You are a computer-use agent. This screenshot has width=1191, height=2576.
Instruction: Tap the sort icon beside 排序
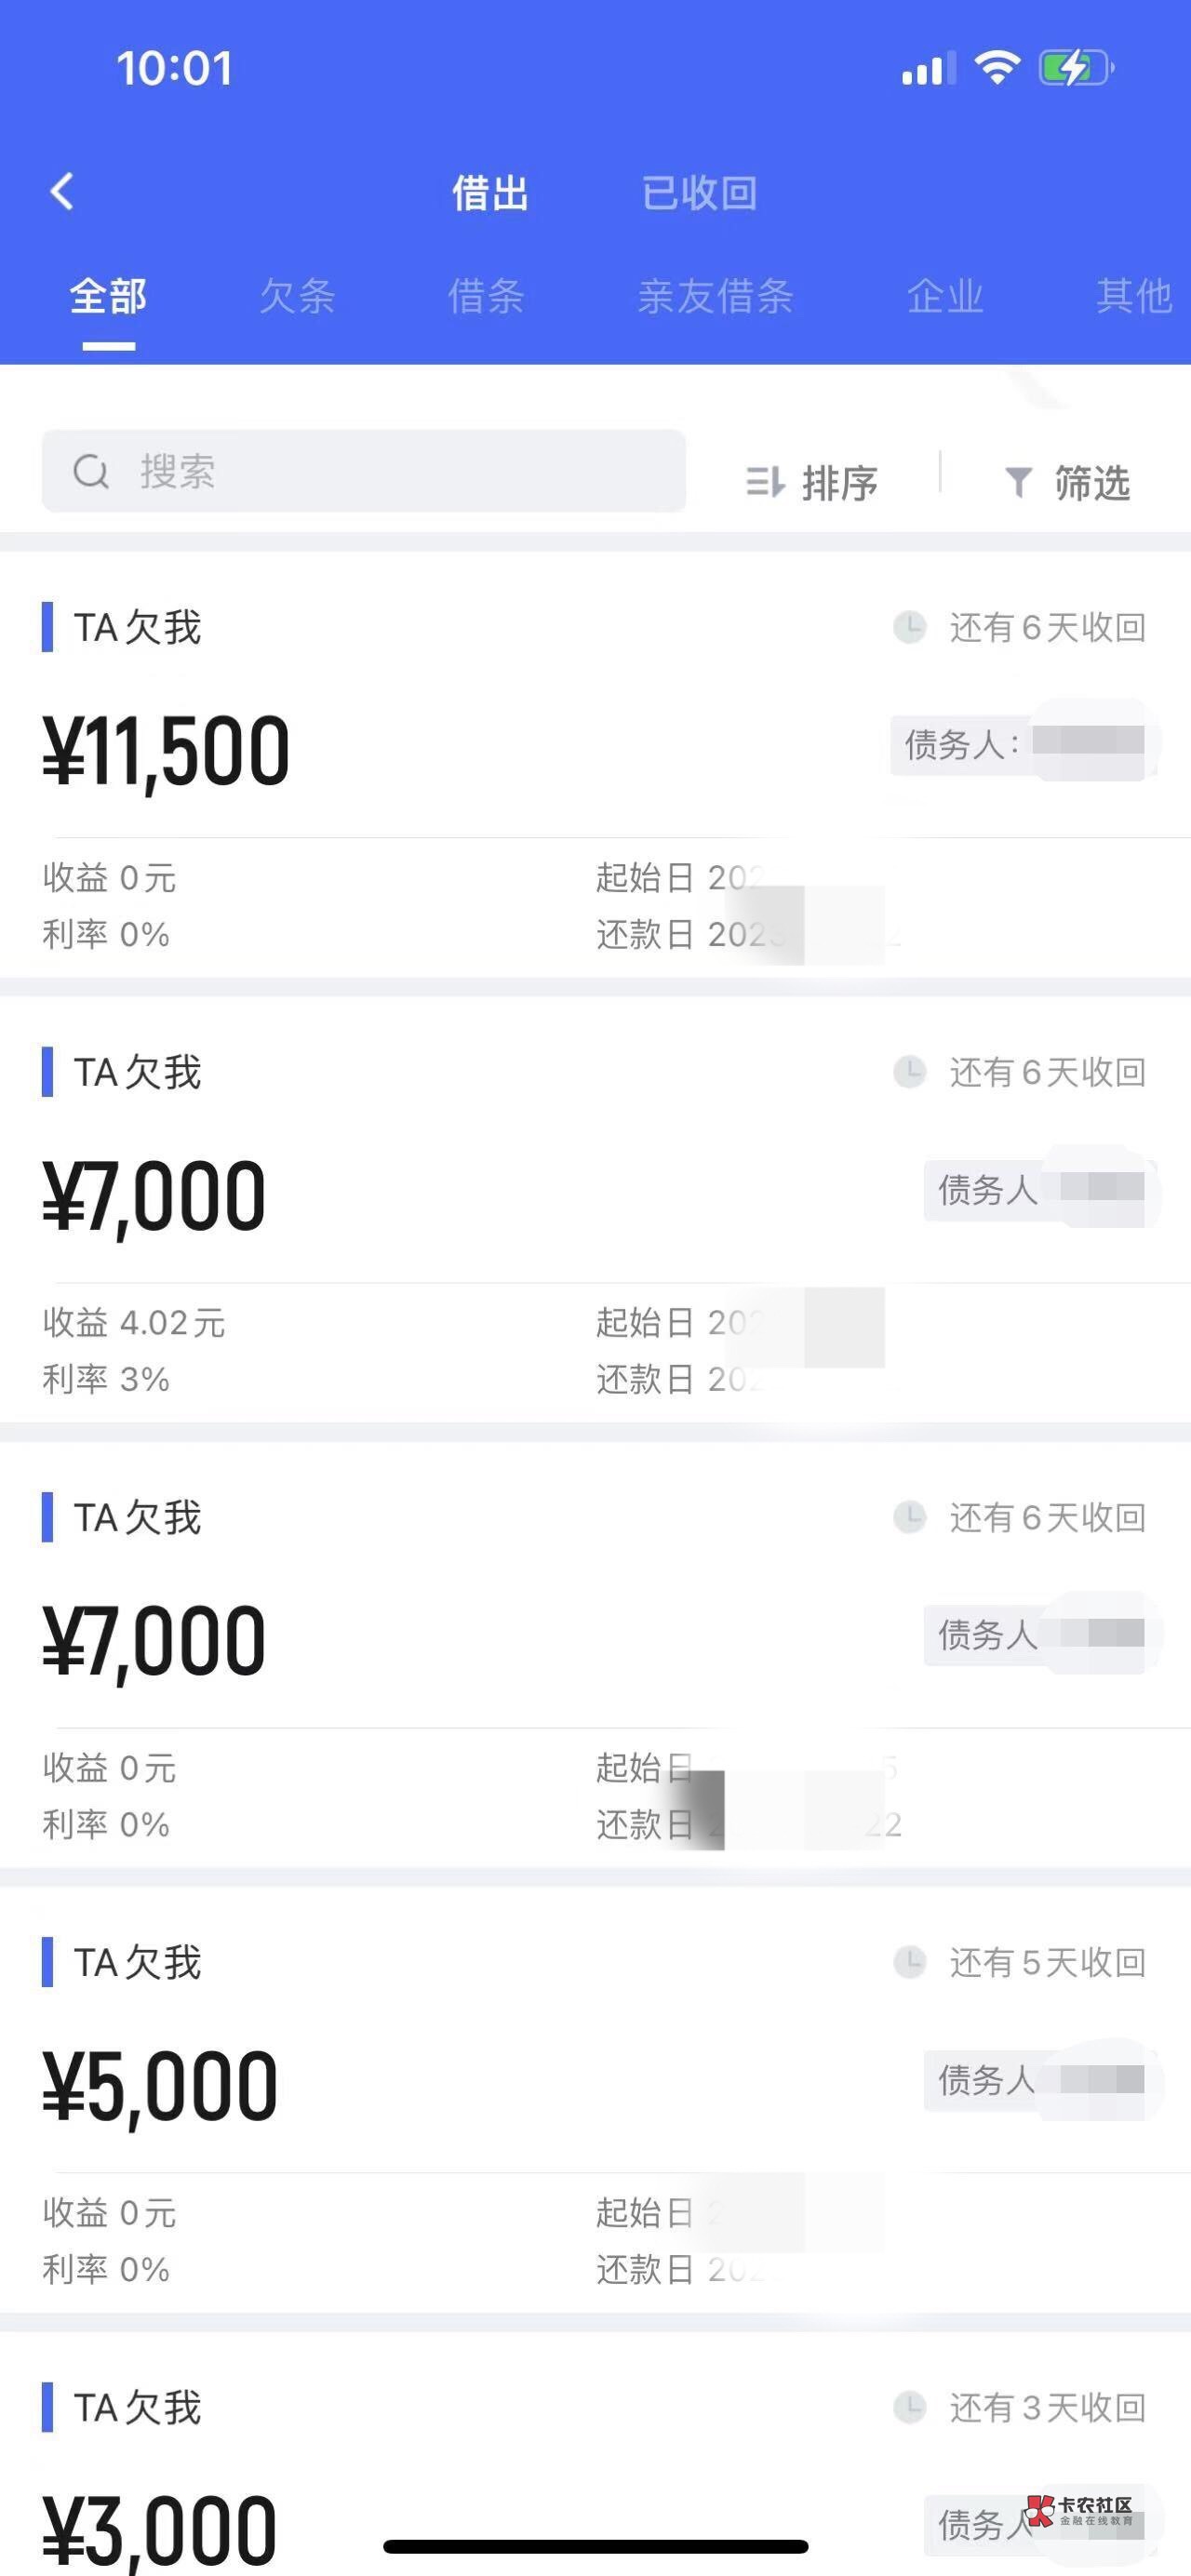tap(765, 482)
